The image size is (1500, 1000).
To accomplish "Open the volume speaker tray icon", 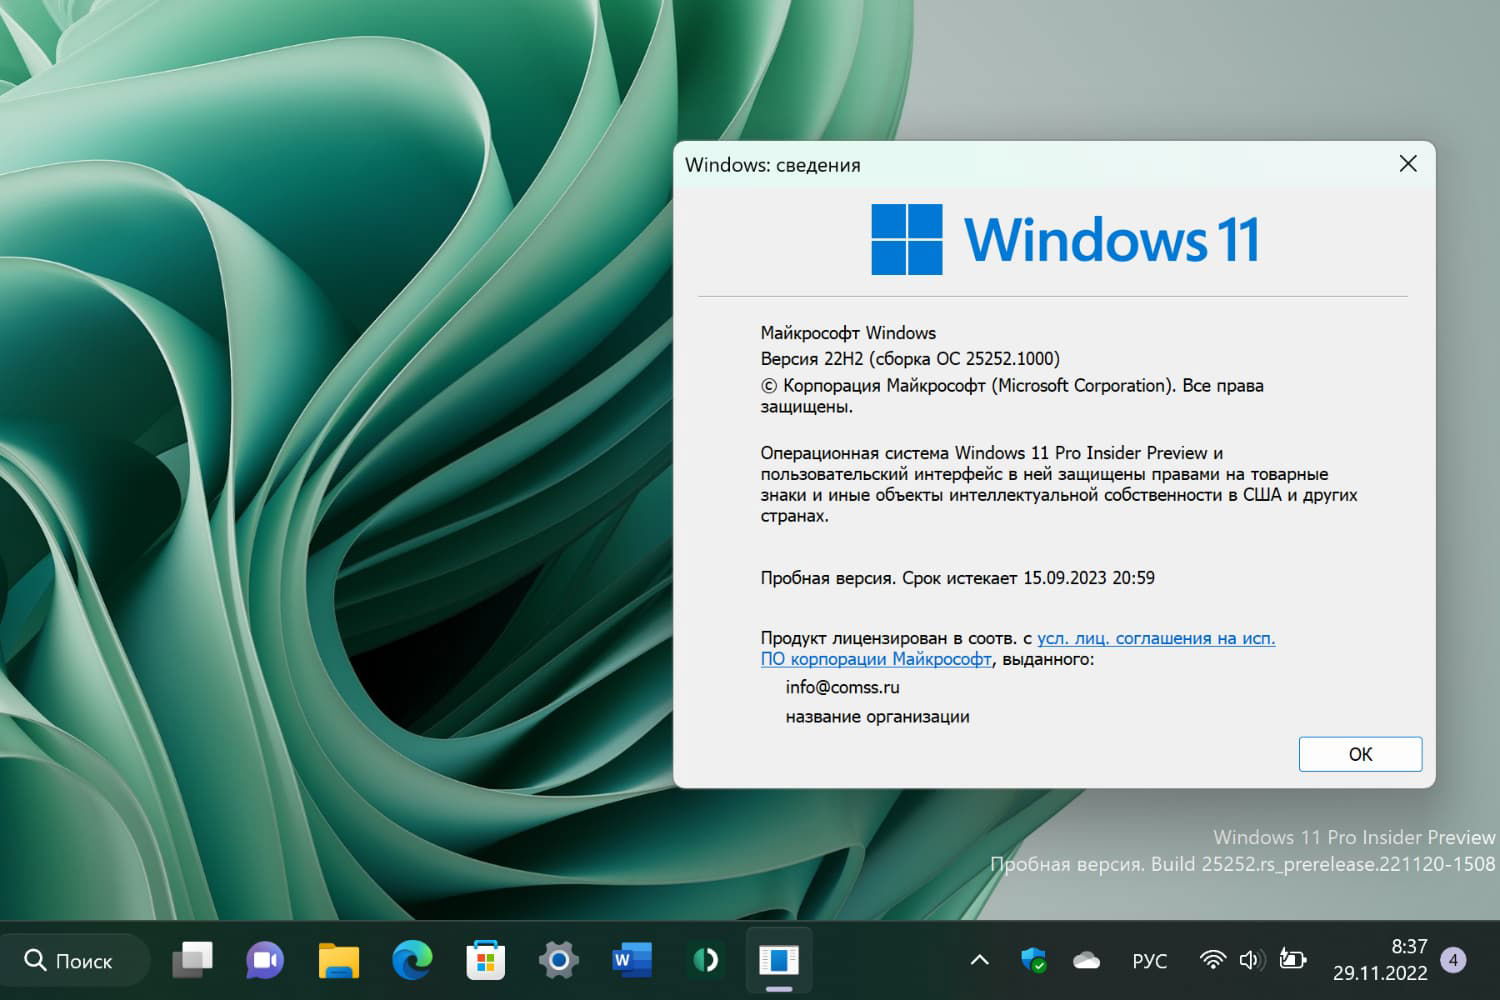I will [1252, 961].
